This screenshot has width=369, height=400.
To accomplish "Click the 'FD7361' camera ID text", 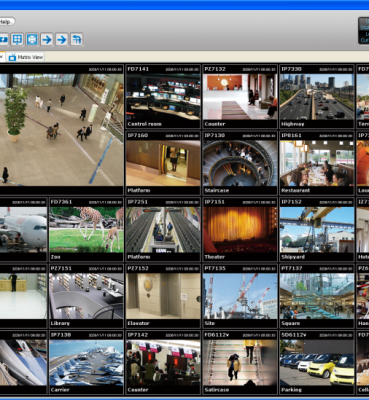I will (x=62, y=202).
